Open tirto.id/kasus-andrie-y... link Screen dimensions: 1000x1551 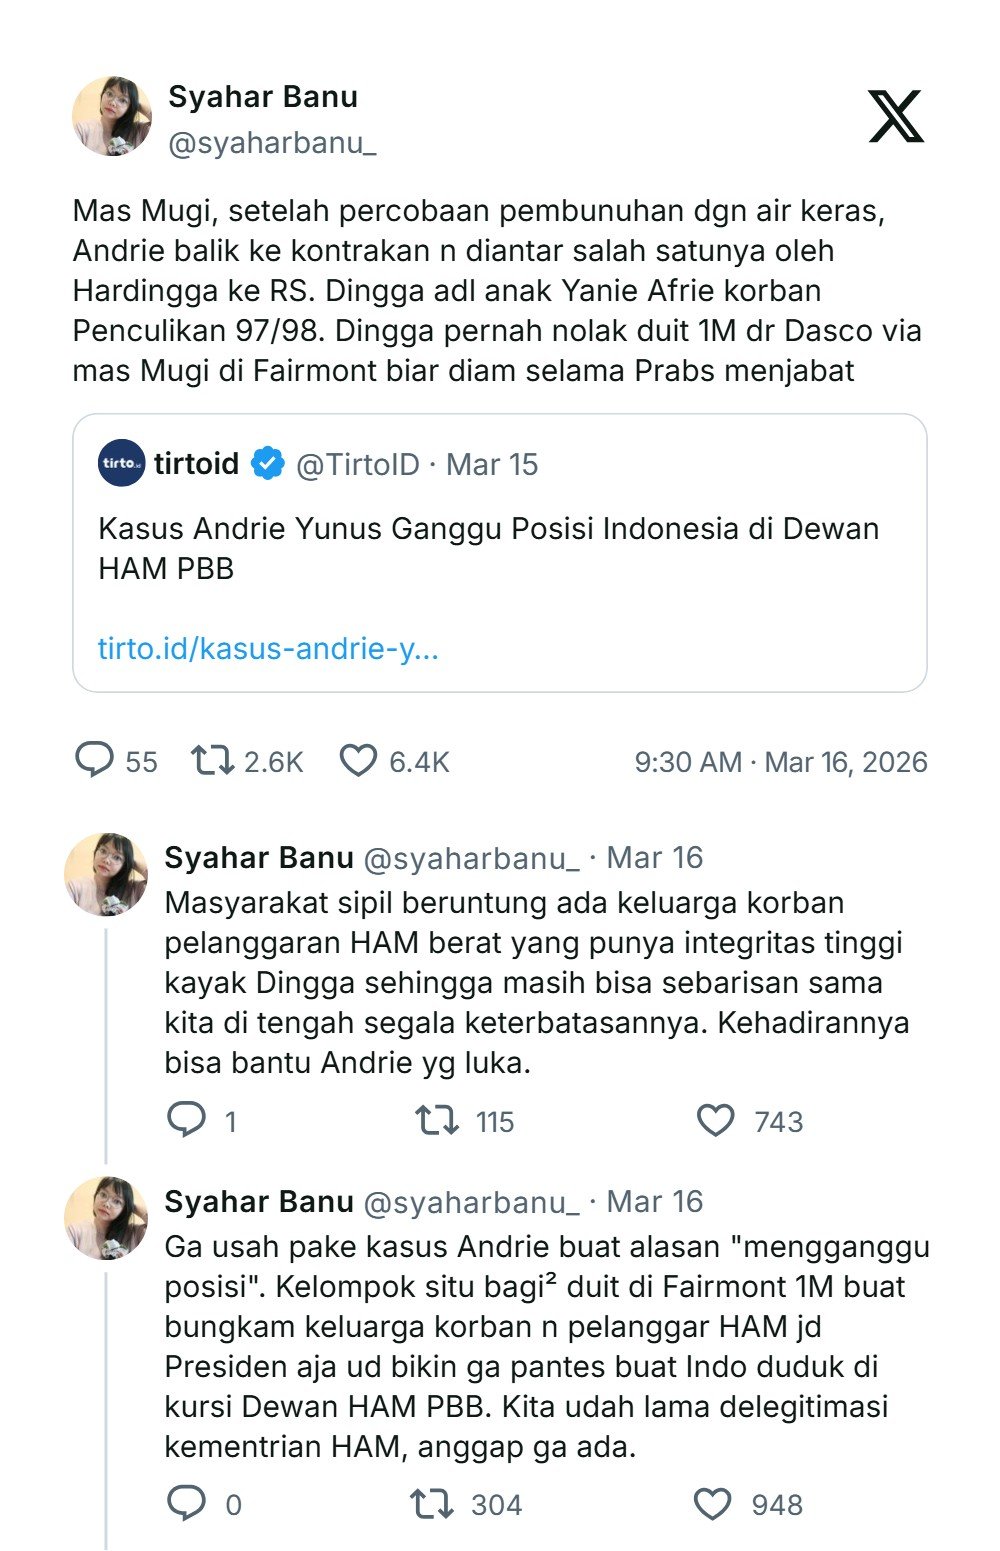(268, 649)
